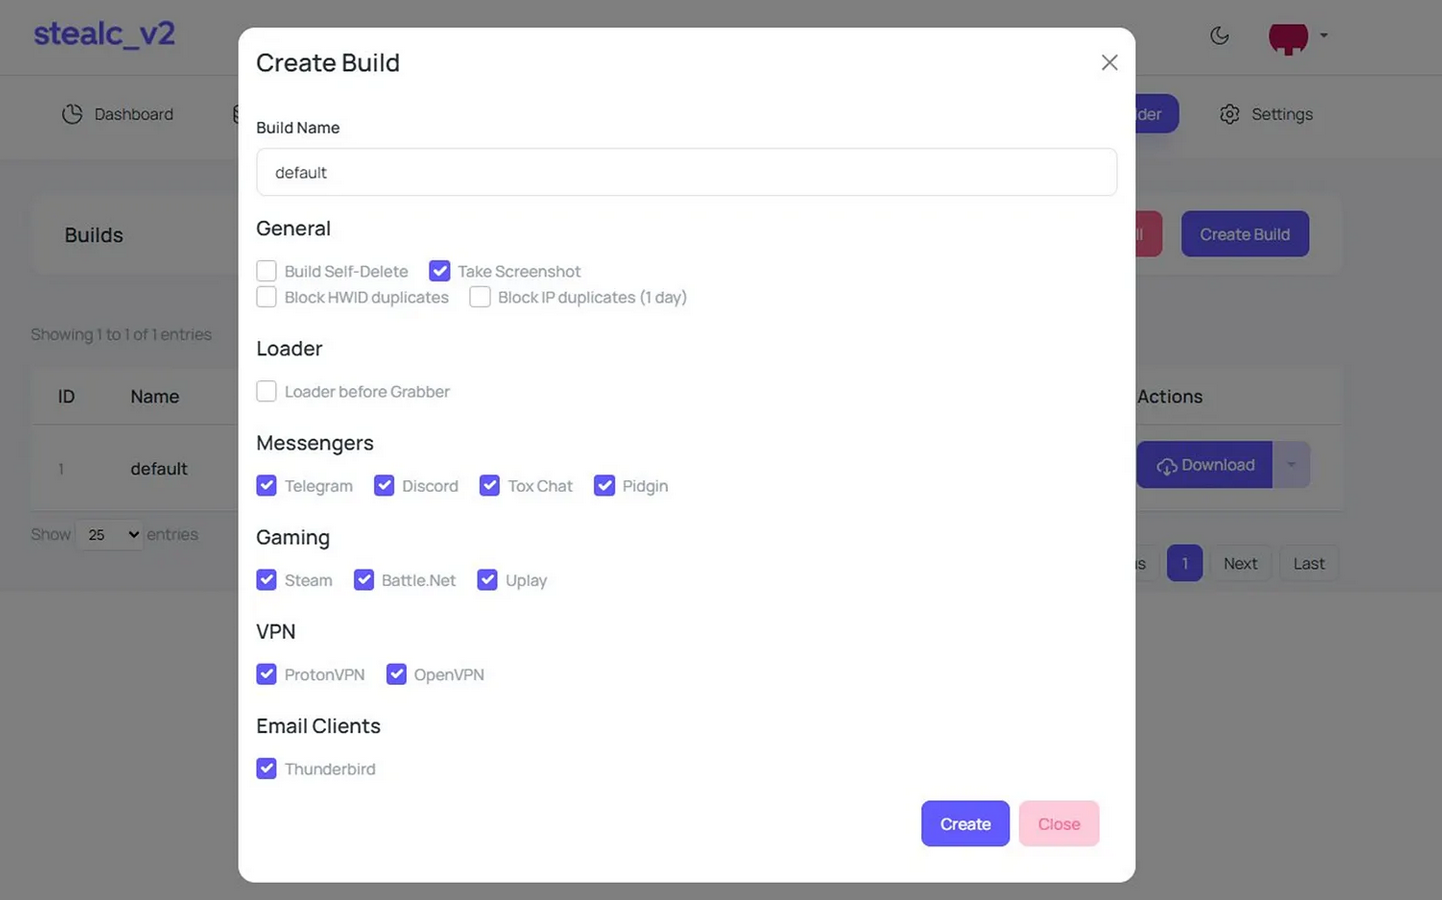The image size is (1442, 900).
Task: Open the Settings navigation item
Action: 1266,114
